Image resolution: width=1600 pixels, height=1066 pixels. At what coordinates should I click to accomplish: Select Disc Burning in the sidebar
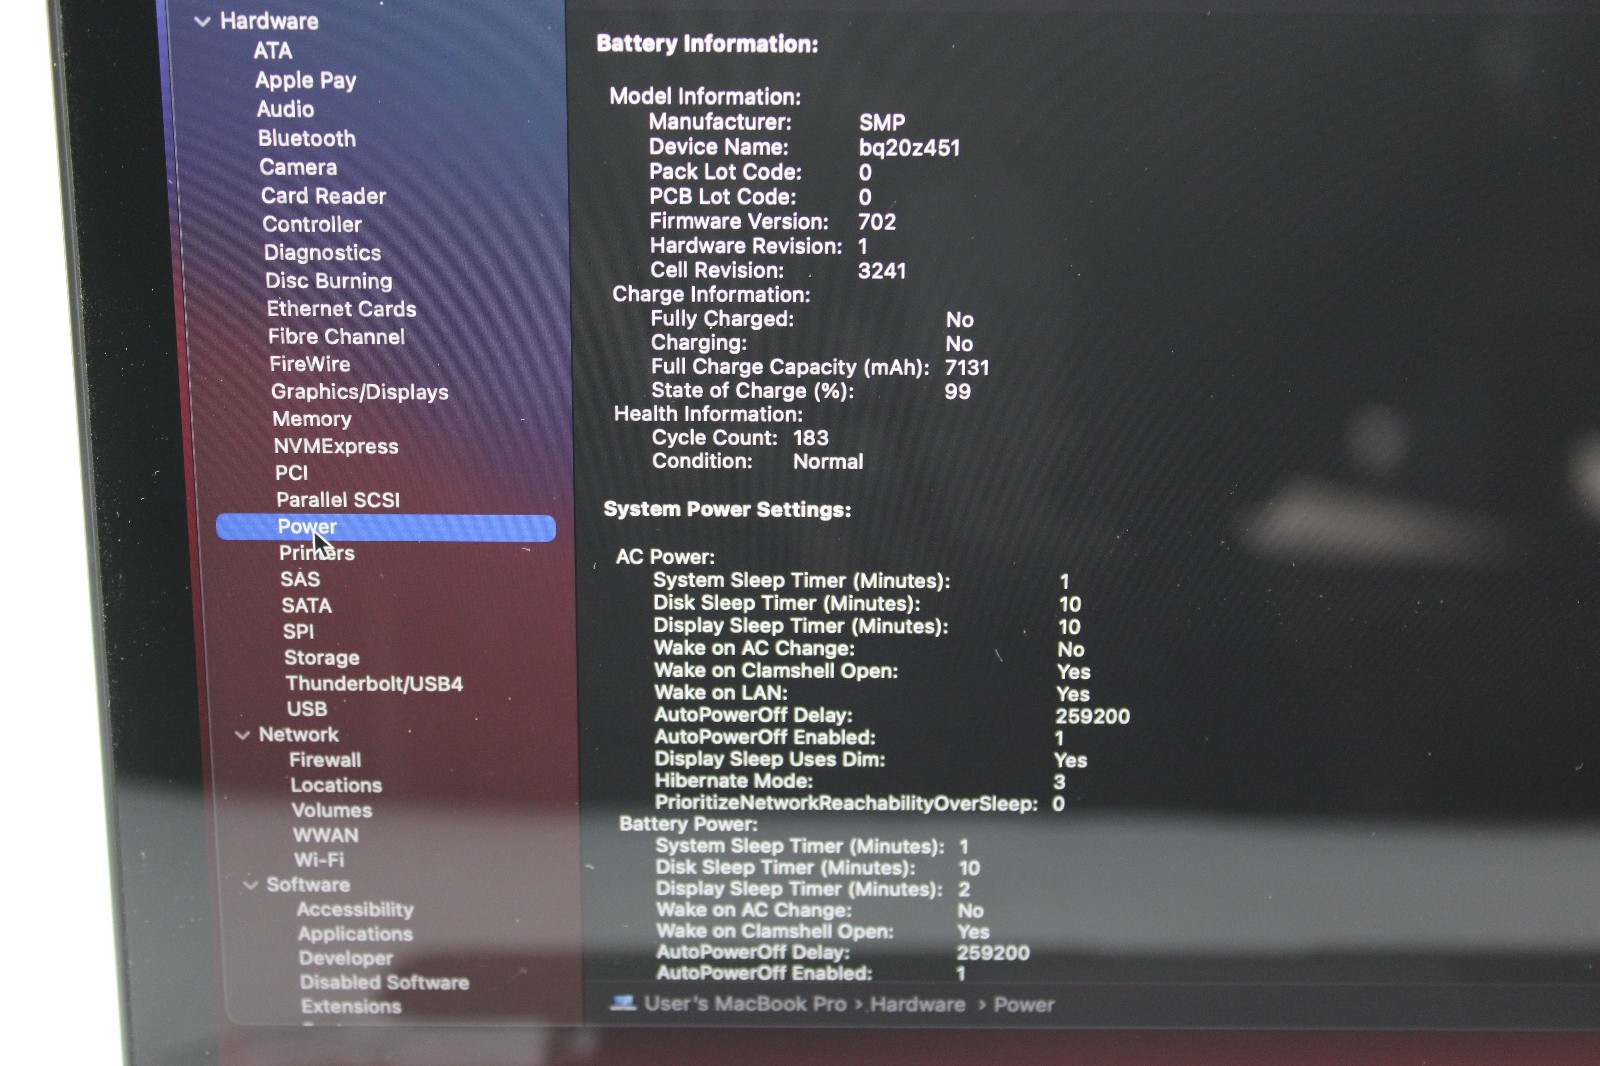click(x=329, y=281)
